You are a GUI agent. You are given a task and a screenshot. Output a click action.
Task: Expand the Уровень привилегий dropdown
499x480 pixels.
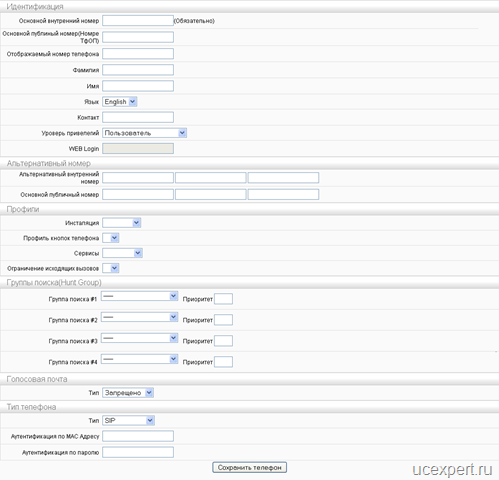(144, 133)
